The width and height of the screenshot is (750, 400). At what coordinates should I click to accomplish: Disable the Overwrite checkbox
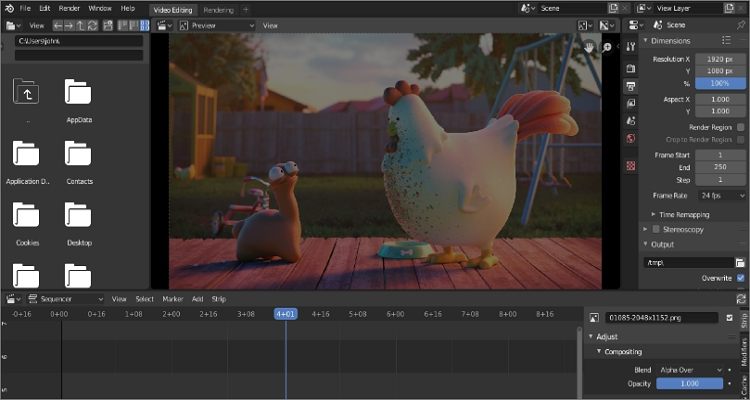pos(741,278)
